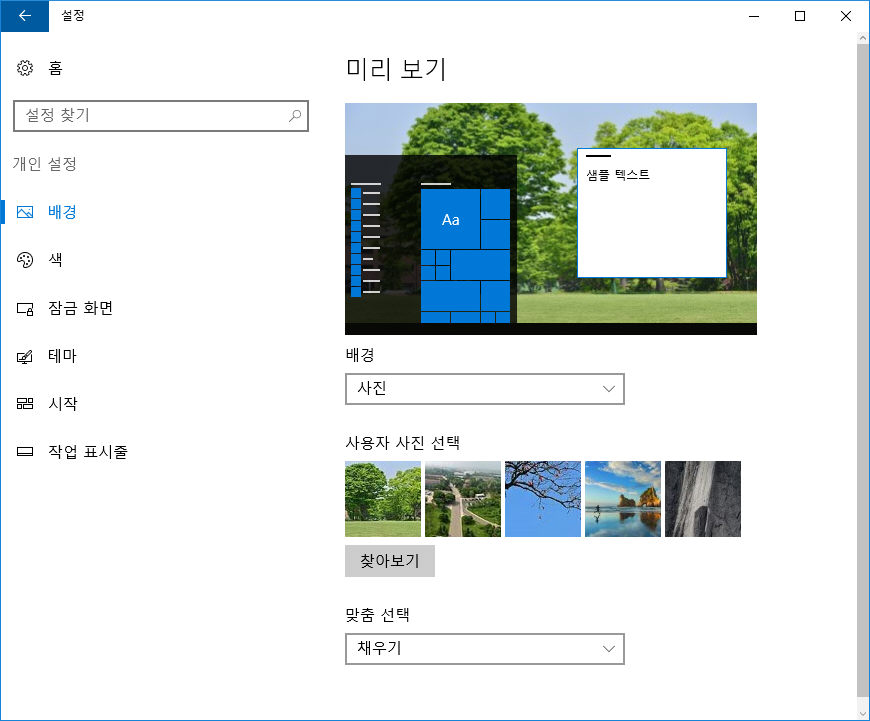Click the scrollbar down arrow
Image resolution: width=870 pixels, height=721 pixels.
click(862, 713)
